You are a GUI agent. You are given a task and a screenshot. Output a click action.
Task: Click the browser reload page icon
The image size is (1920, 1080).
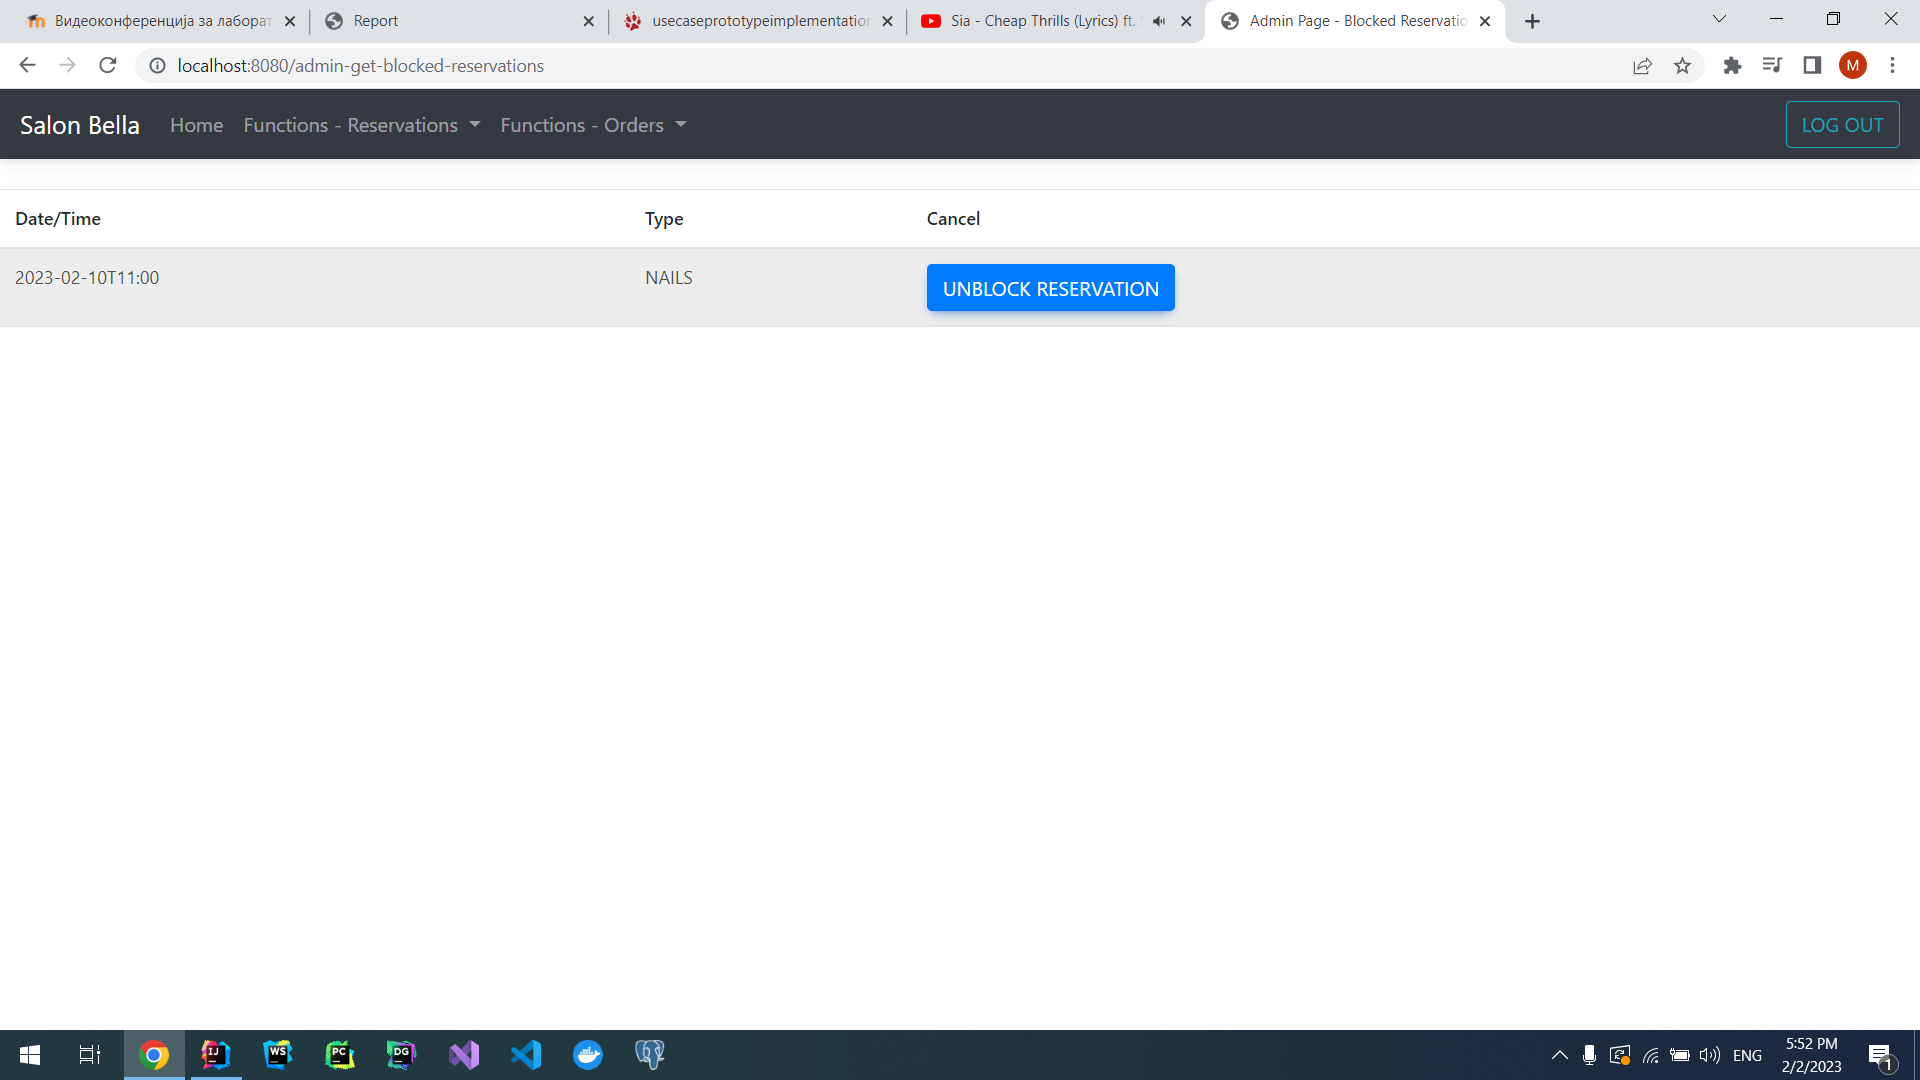click(108, 66)
